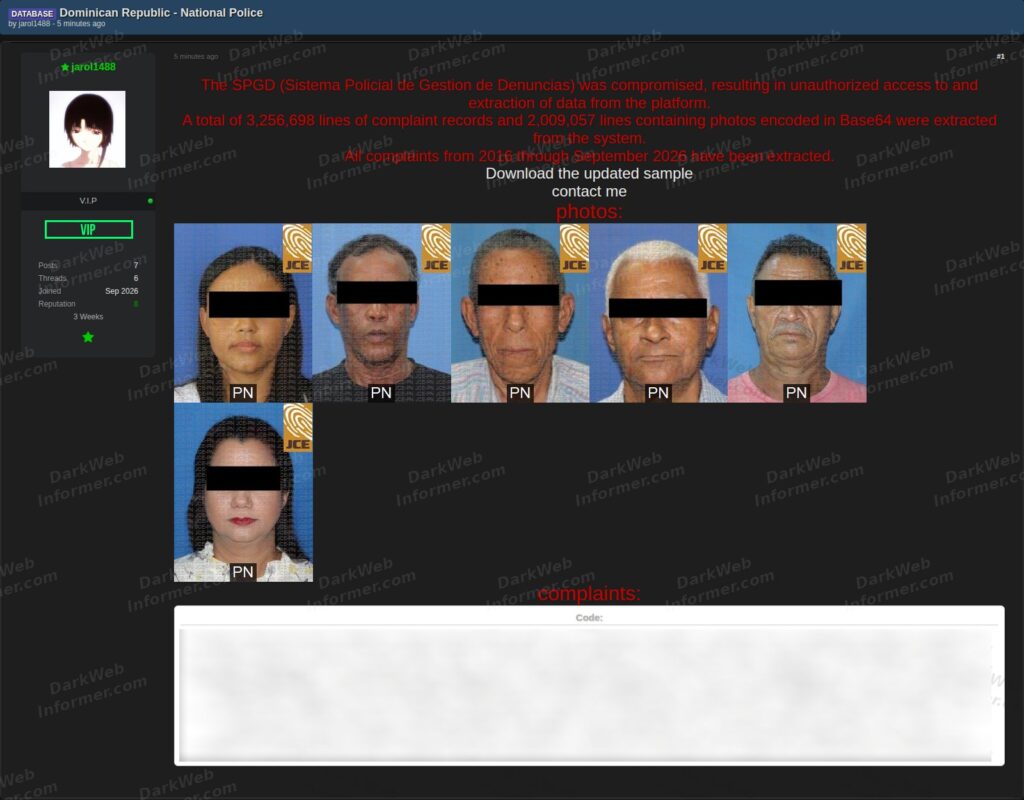Click 'Download the updated sample' text
Screen dimensions: 1024x800
[589, 174]
